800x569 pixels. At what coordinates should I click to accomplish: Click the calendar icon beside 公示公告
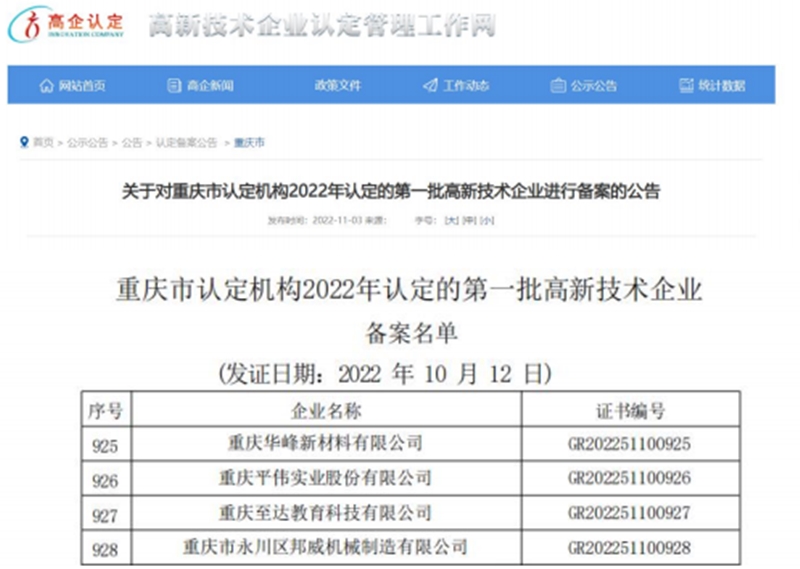558,86
